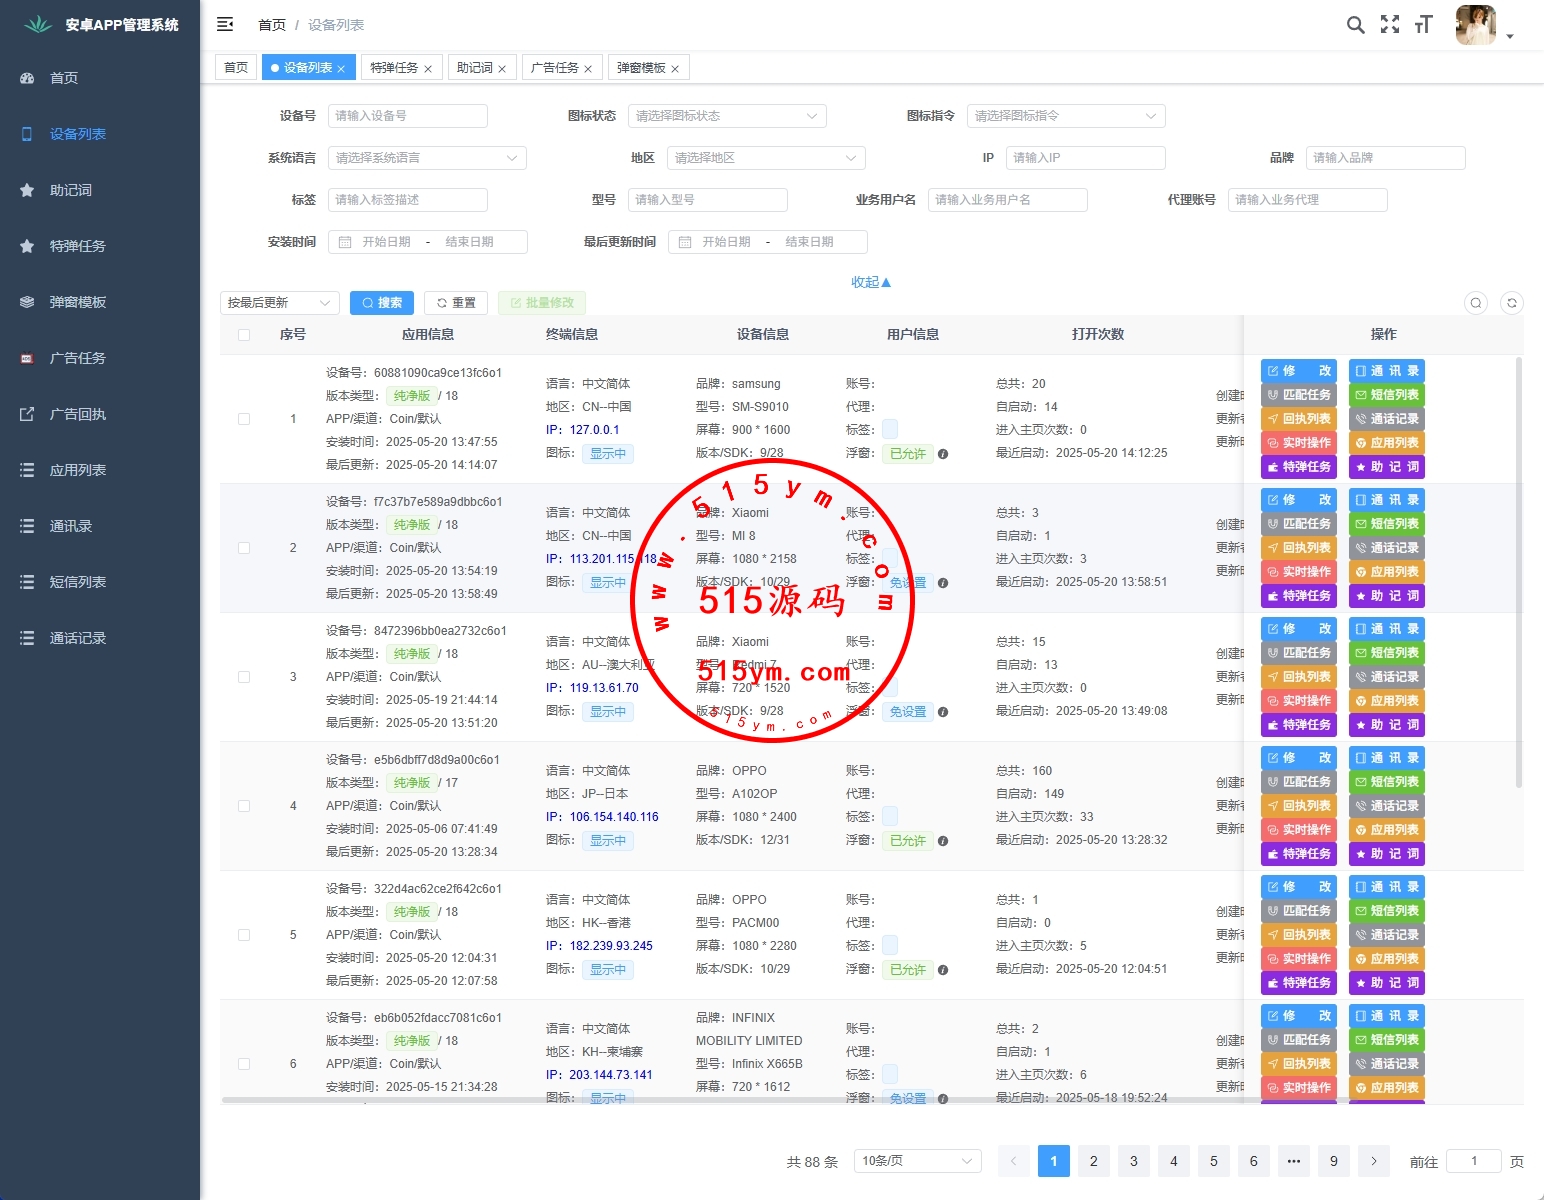Click info icon beside 已允许 in first row
The image size is (1544, 1200).
pyautogui.click(x=943, y=454)
